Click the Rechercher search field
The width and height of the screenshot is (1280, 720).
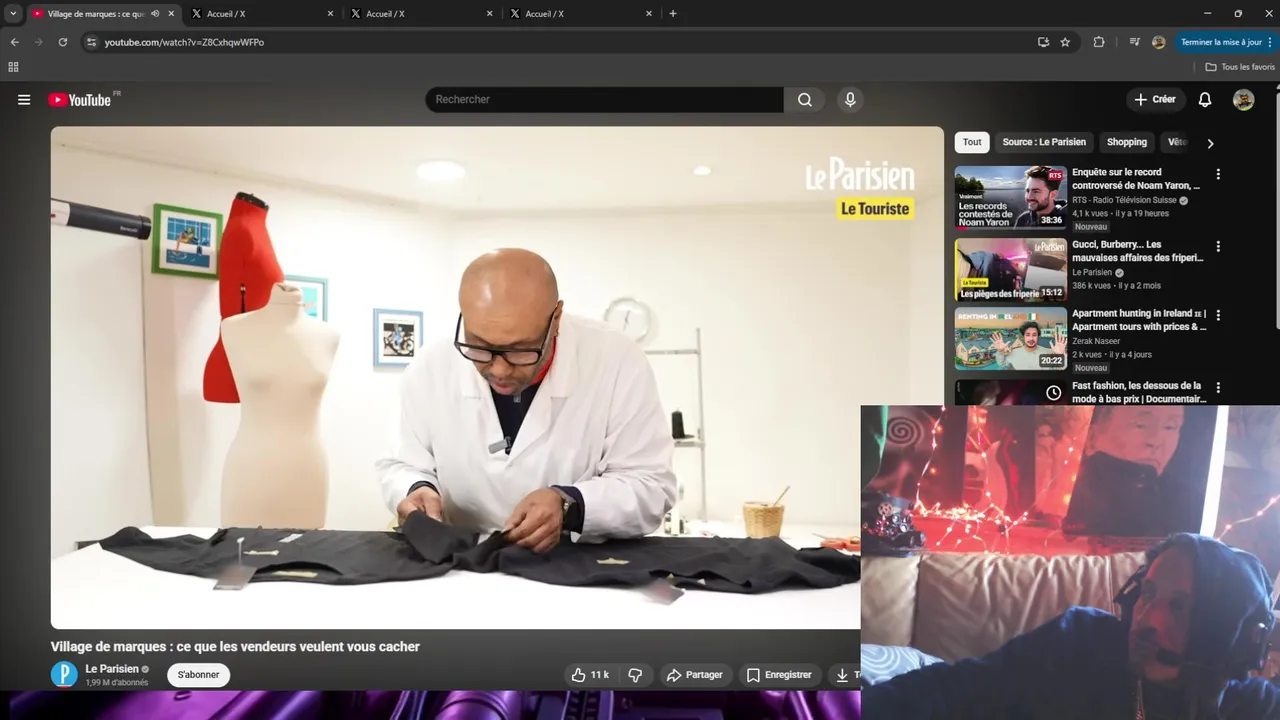[605, 100]
